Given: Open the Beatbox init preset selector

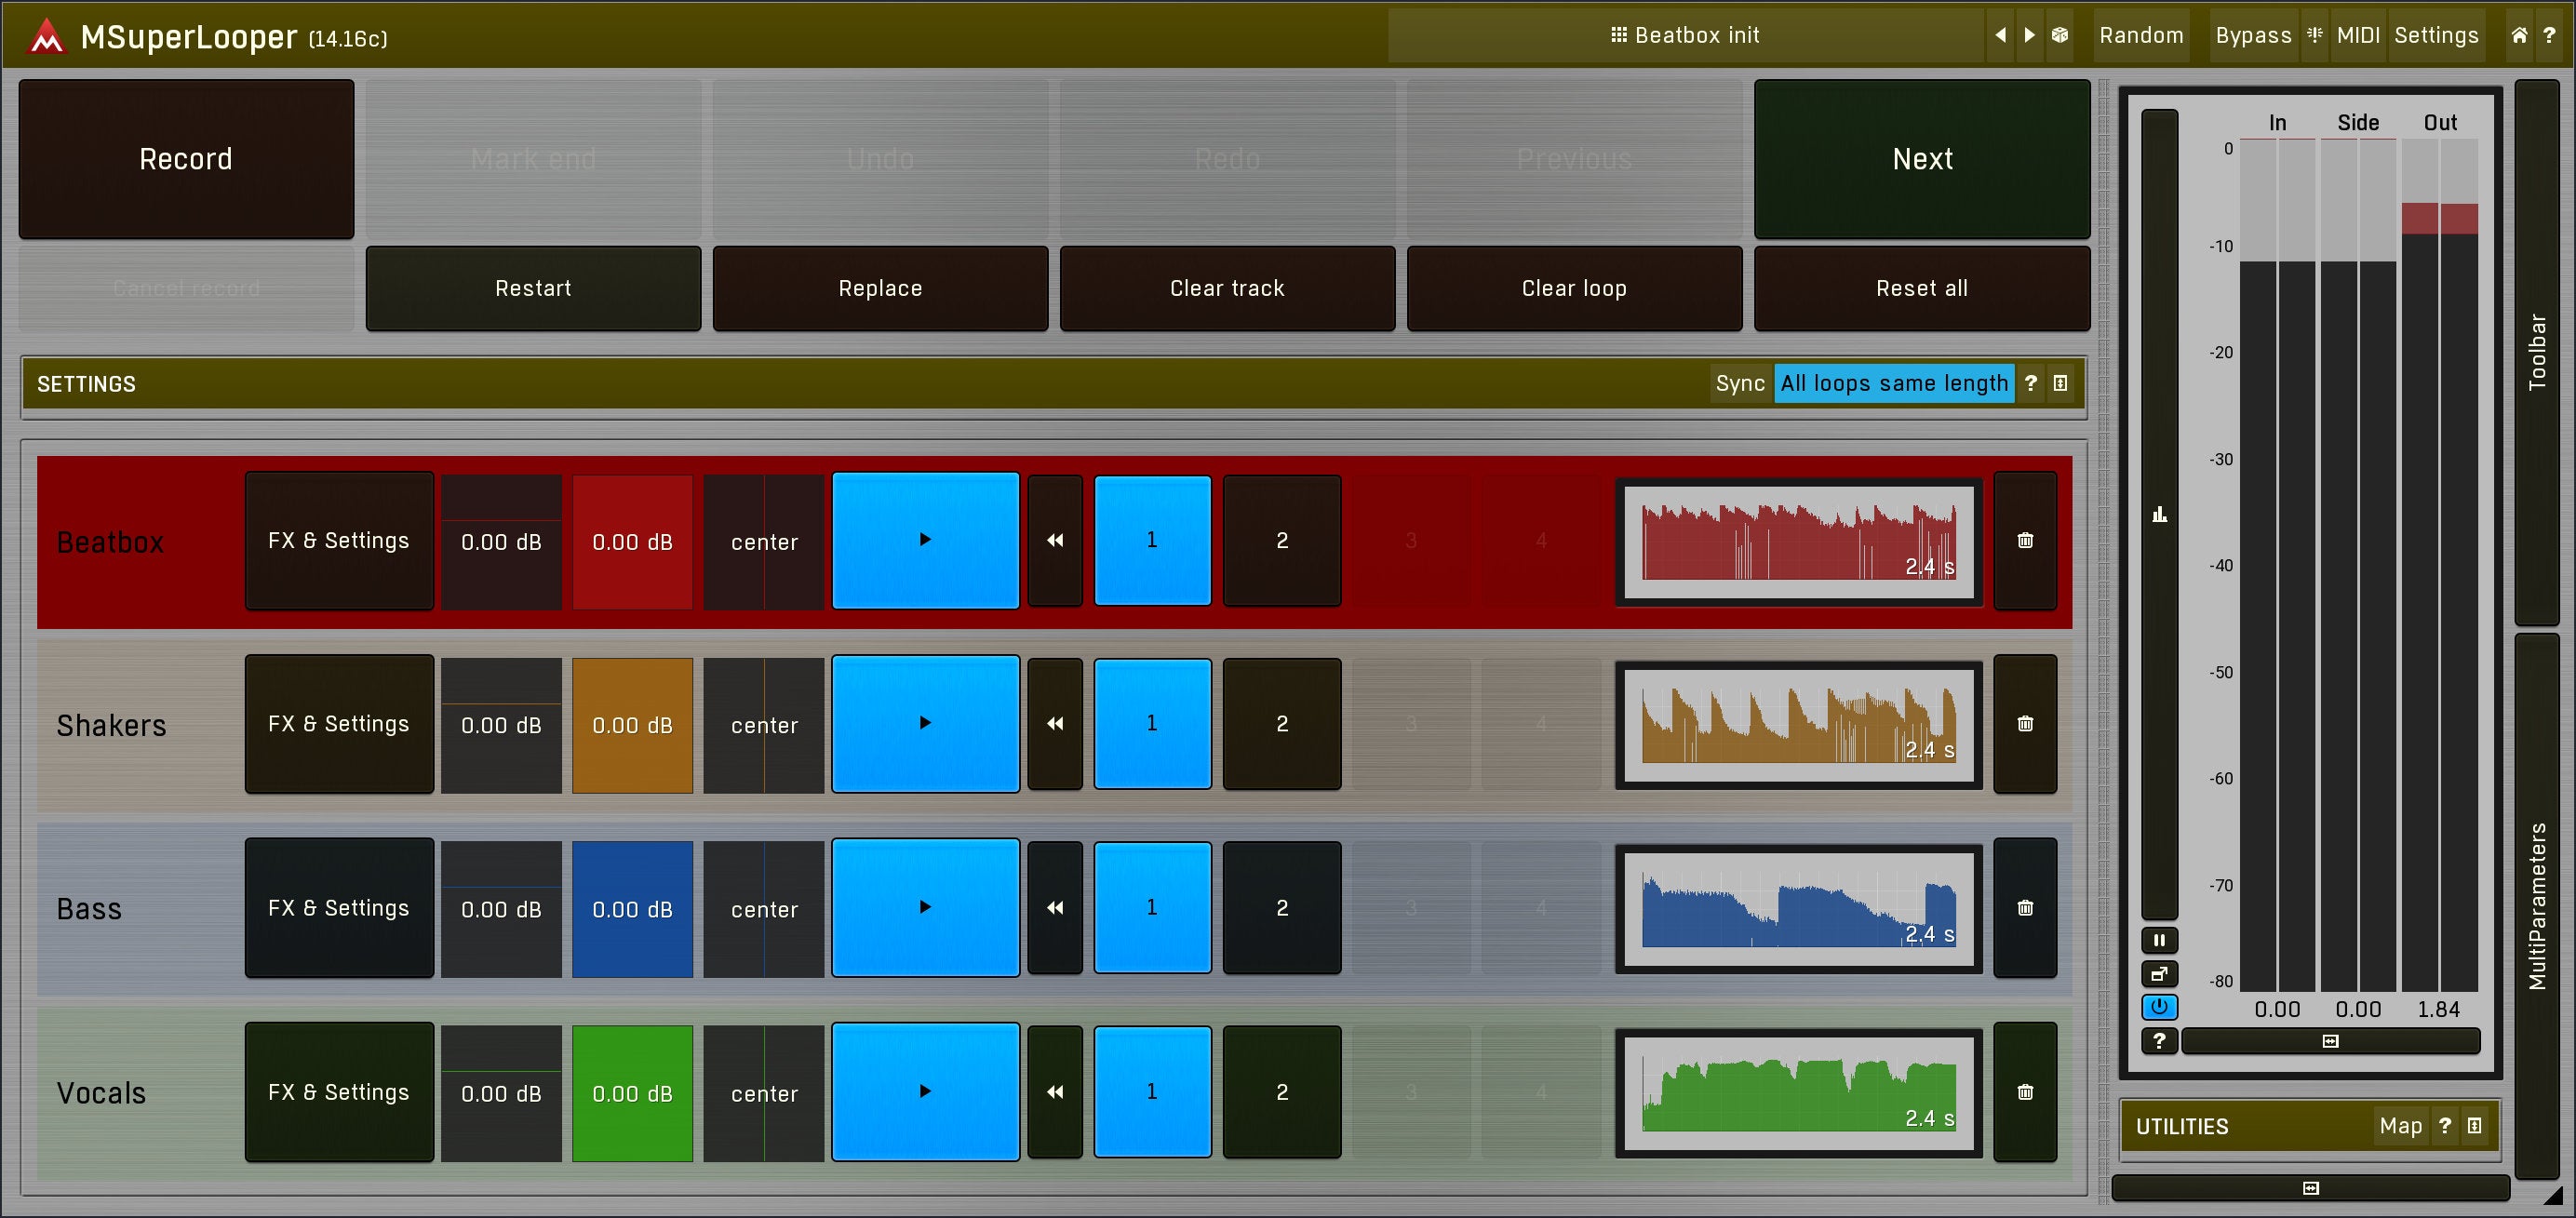Looking at the screenshot, I should (1685, 35).
